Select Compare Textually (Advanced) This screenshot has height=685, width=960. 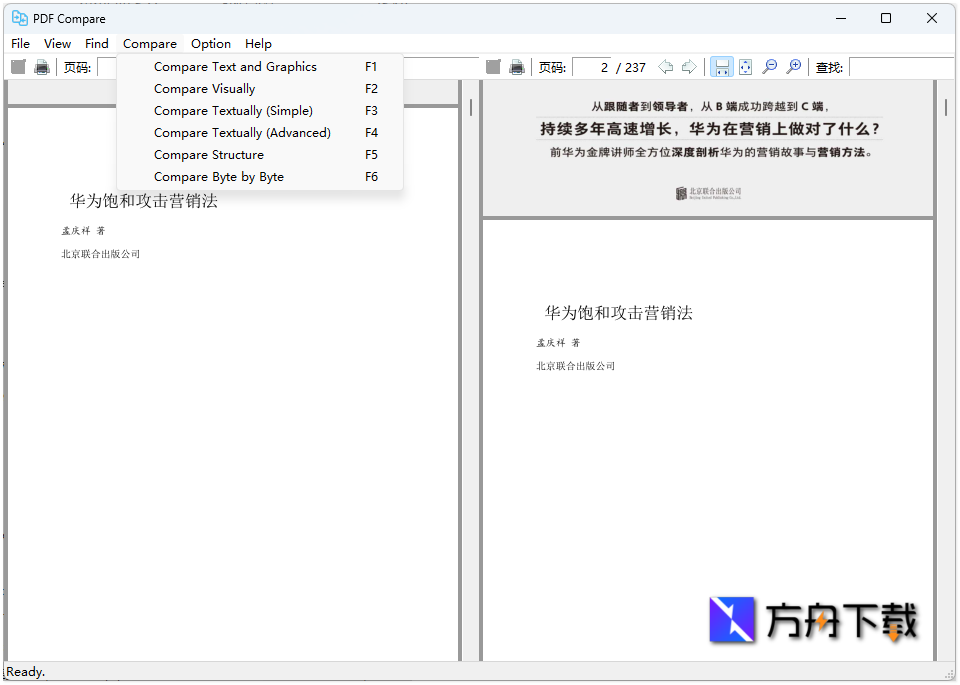[260, 133]
